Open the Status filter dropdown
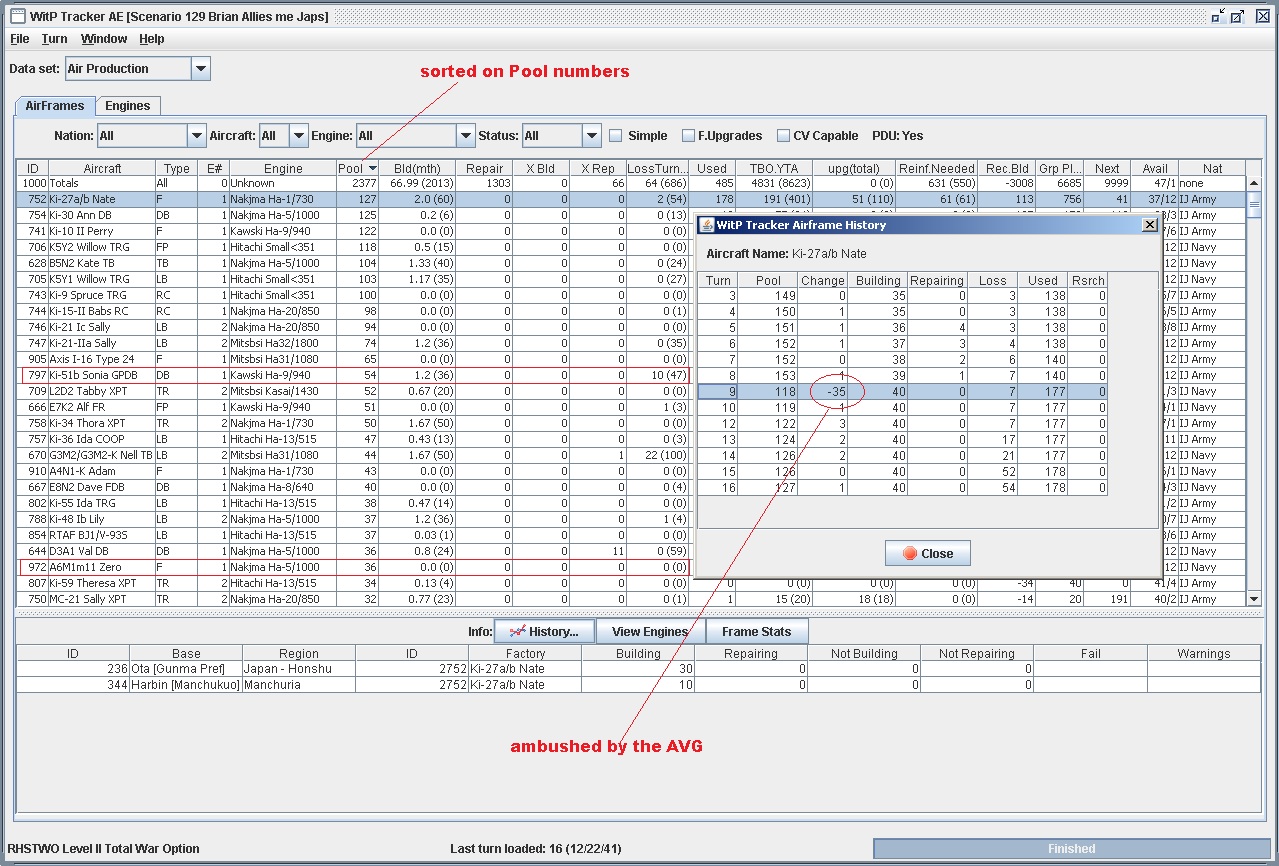This screenshot has height=866, width=1279. (591, 136)
